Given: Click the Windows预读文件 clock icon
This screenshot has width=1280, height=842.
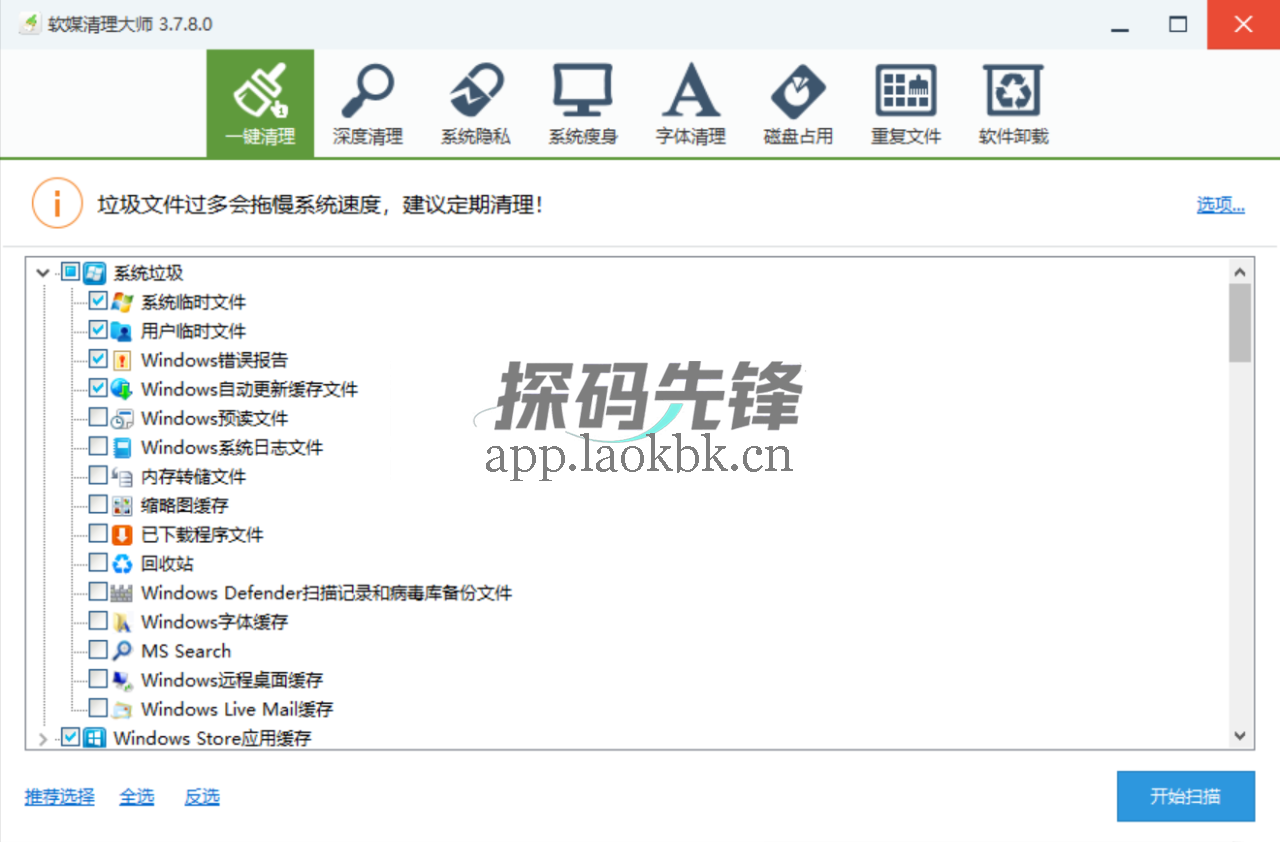Looking at the screenshot, I should click(x=122, y=418).
